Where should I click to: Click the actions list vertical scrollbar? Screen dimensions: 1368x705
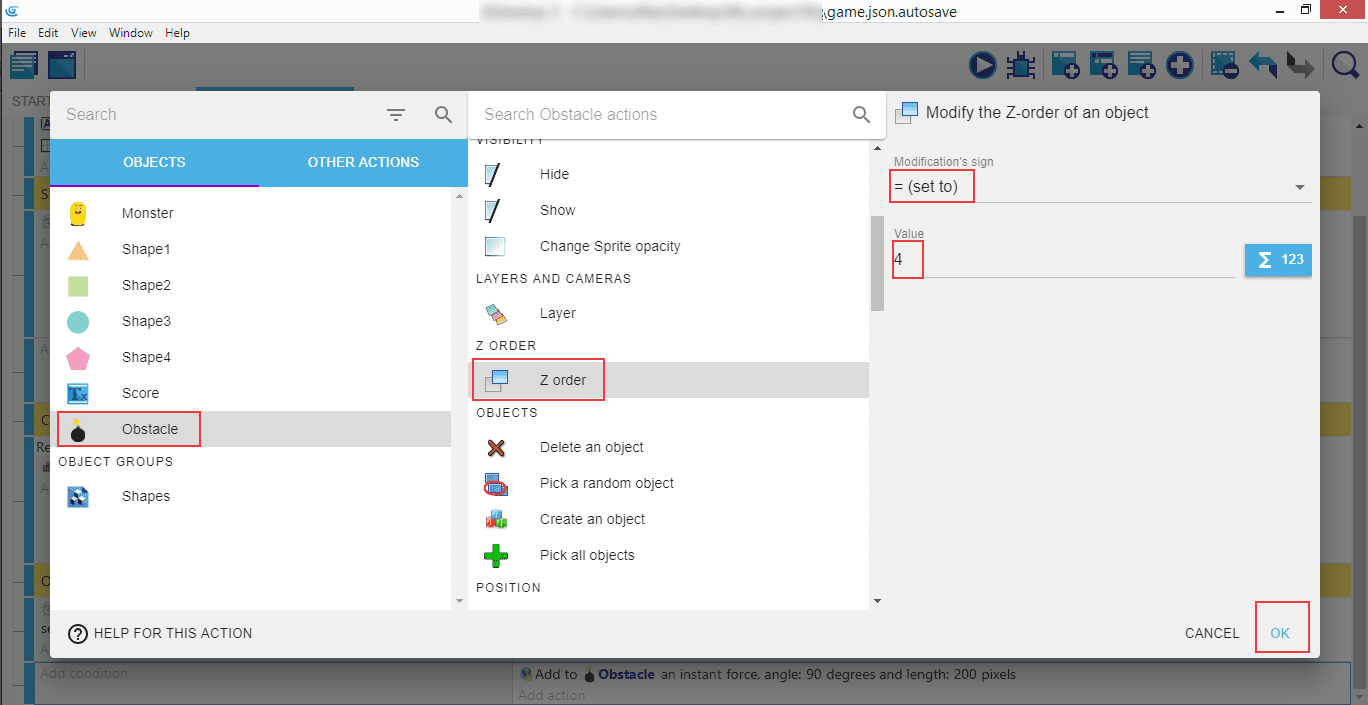877,263
